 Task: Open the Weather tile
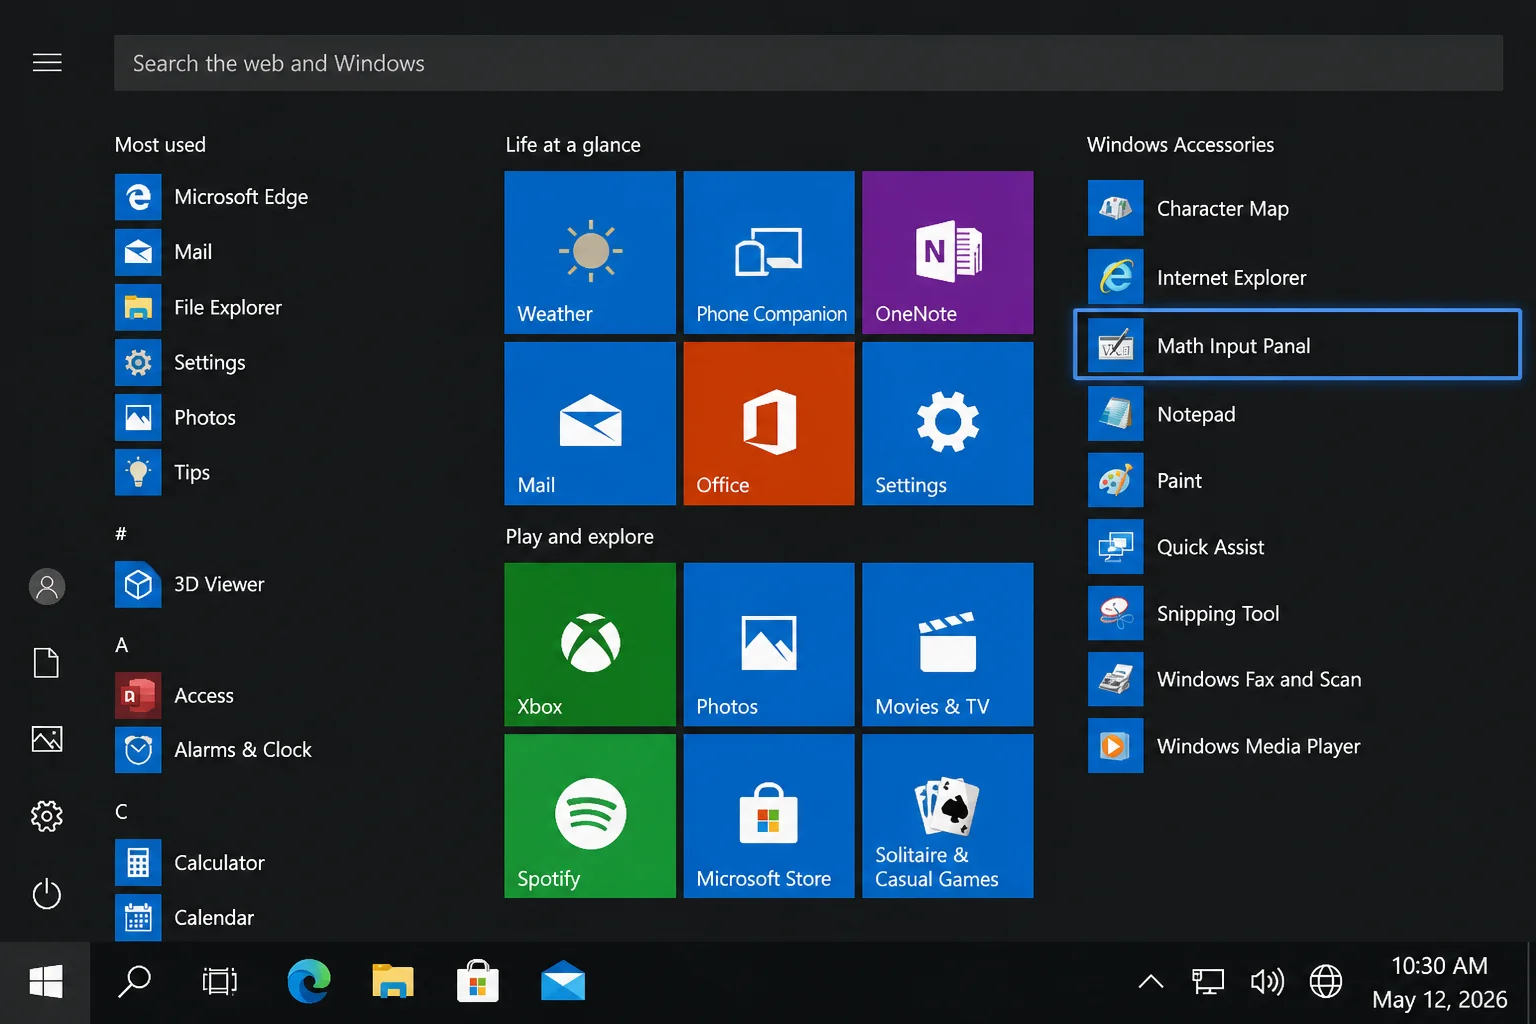(590, 252)
